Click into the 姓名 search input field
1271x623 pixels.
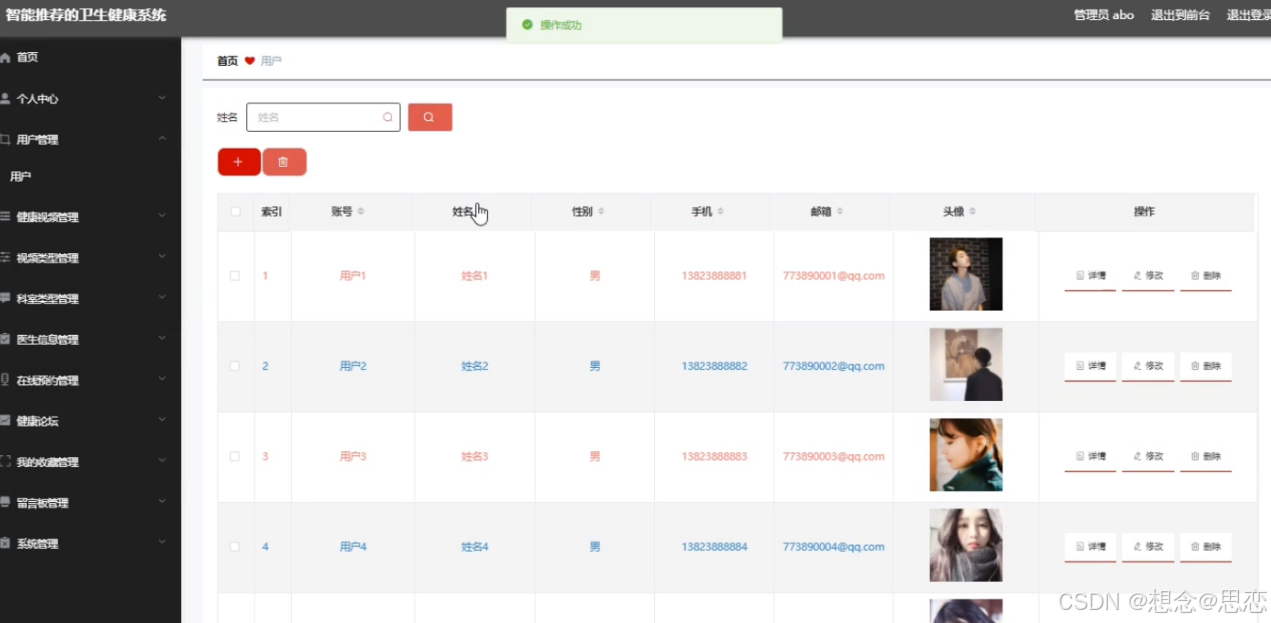pyautogui.click(x=323, y=117)
